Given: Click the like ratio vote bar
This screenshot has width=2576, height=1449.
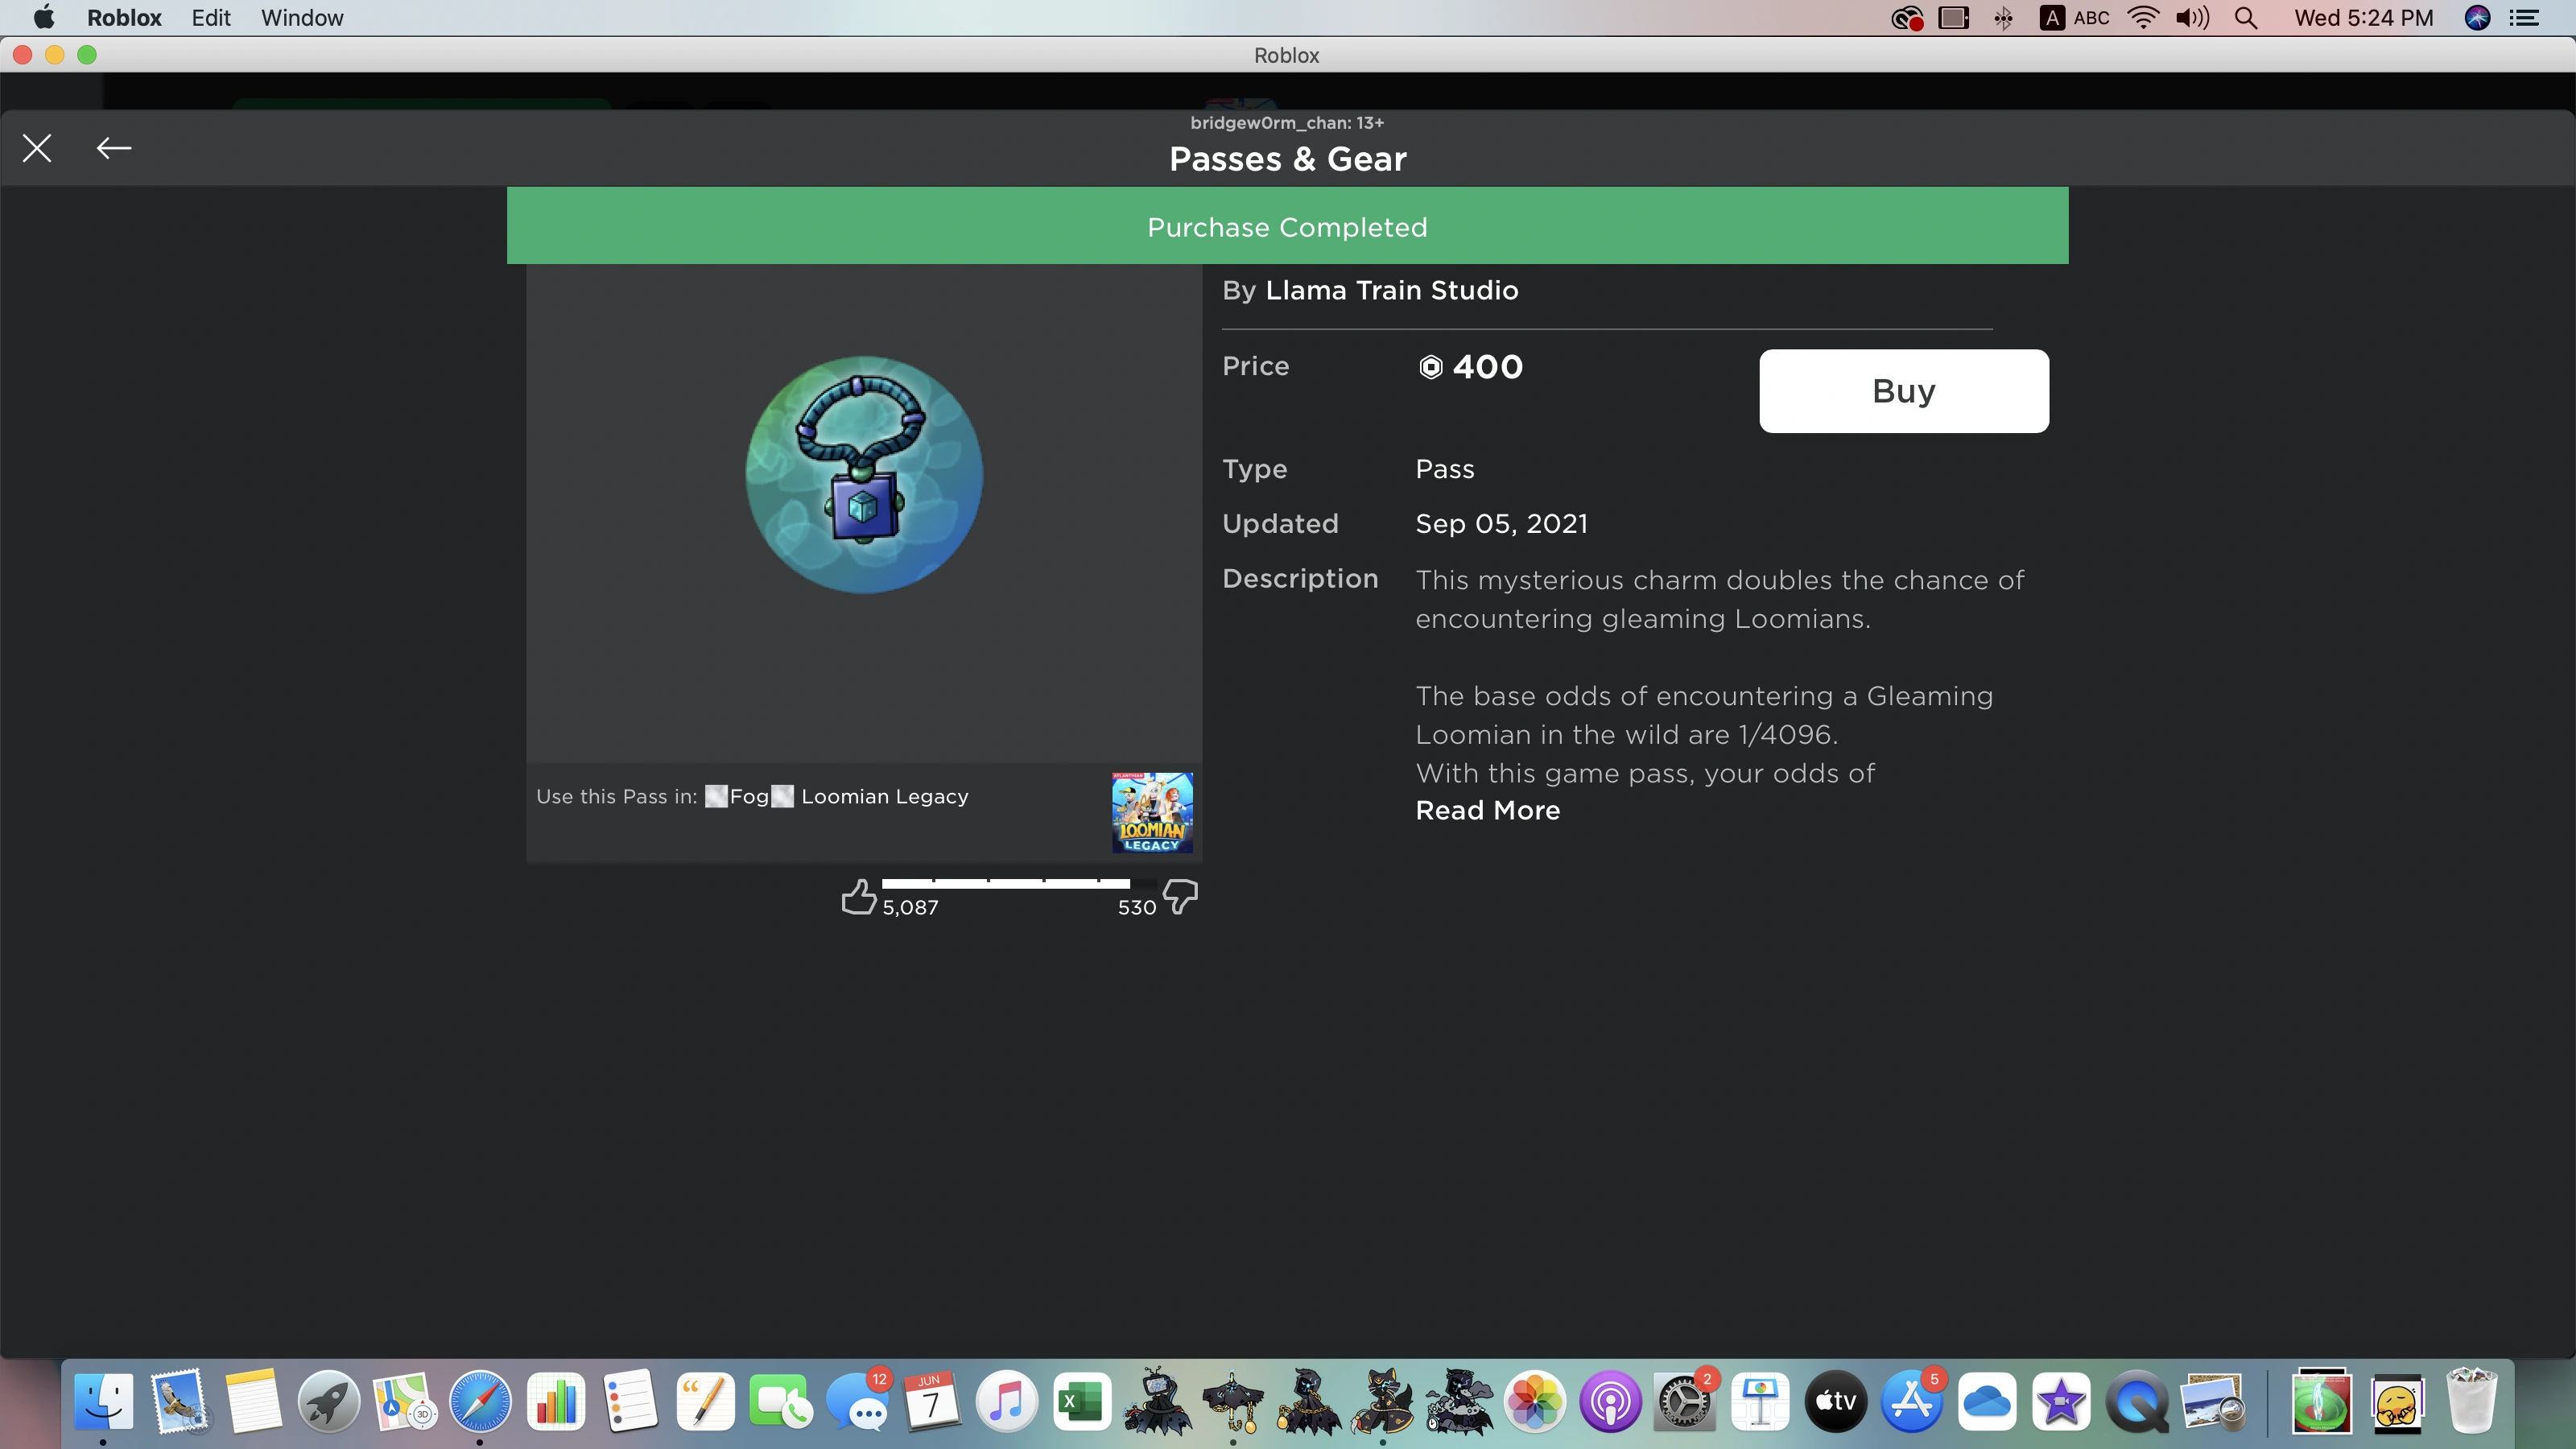Looking at the screenshot, I should point(1006,883).
